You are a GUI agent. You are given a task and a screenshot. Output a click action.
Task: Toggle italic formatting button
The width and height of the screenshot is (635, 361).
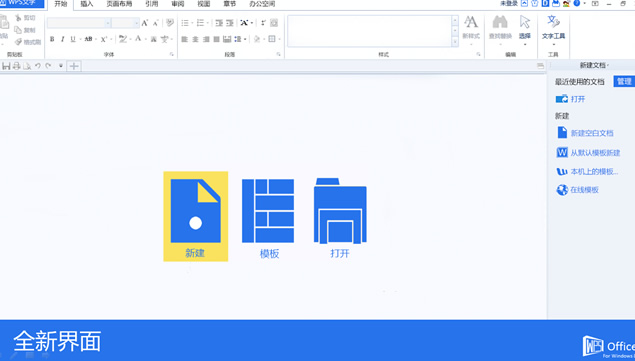coord(62,39)
